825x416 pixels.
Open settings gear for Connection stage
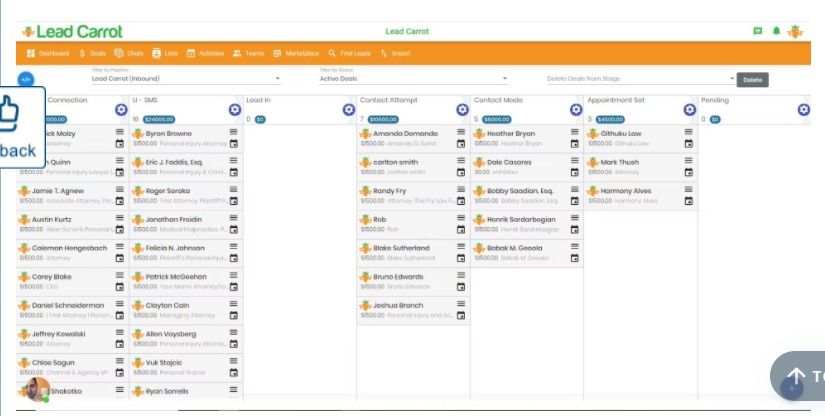tap(121, 109)
